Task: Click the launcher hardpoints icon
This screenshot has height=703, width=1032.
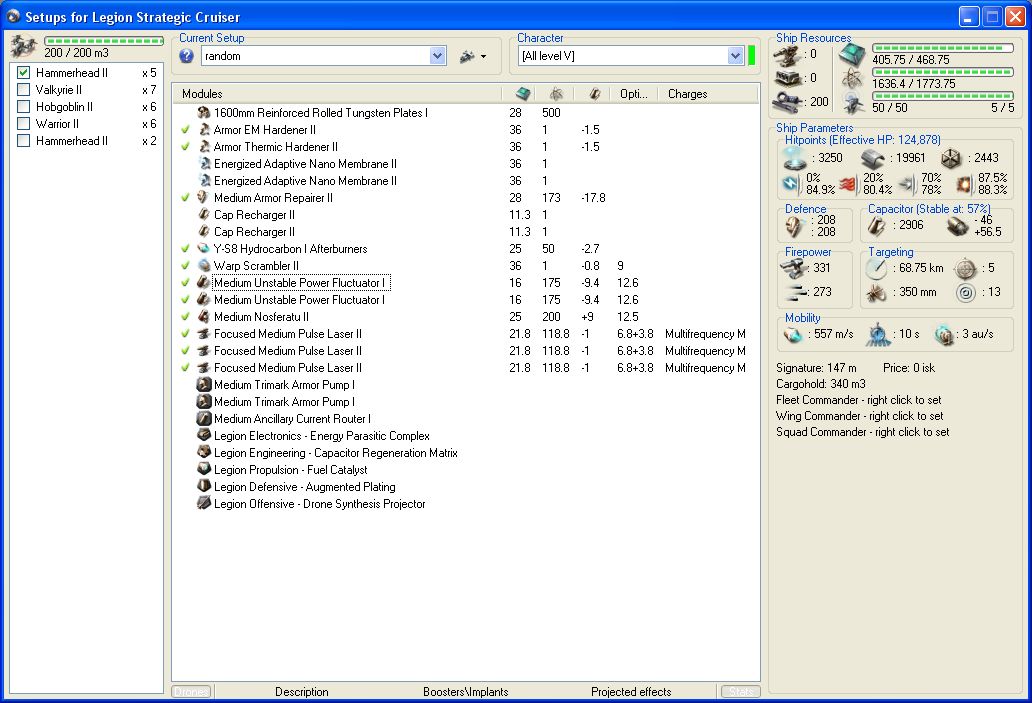Action: tap(788, 78)
